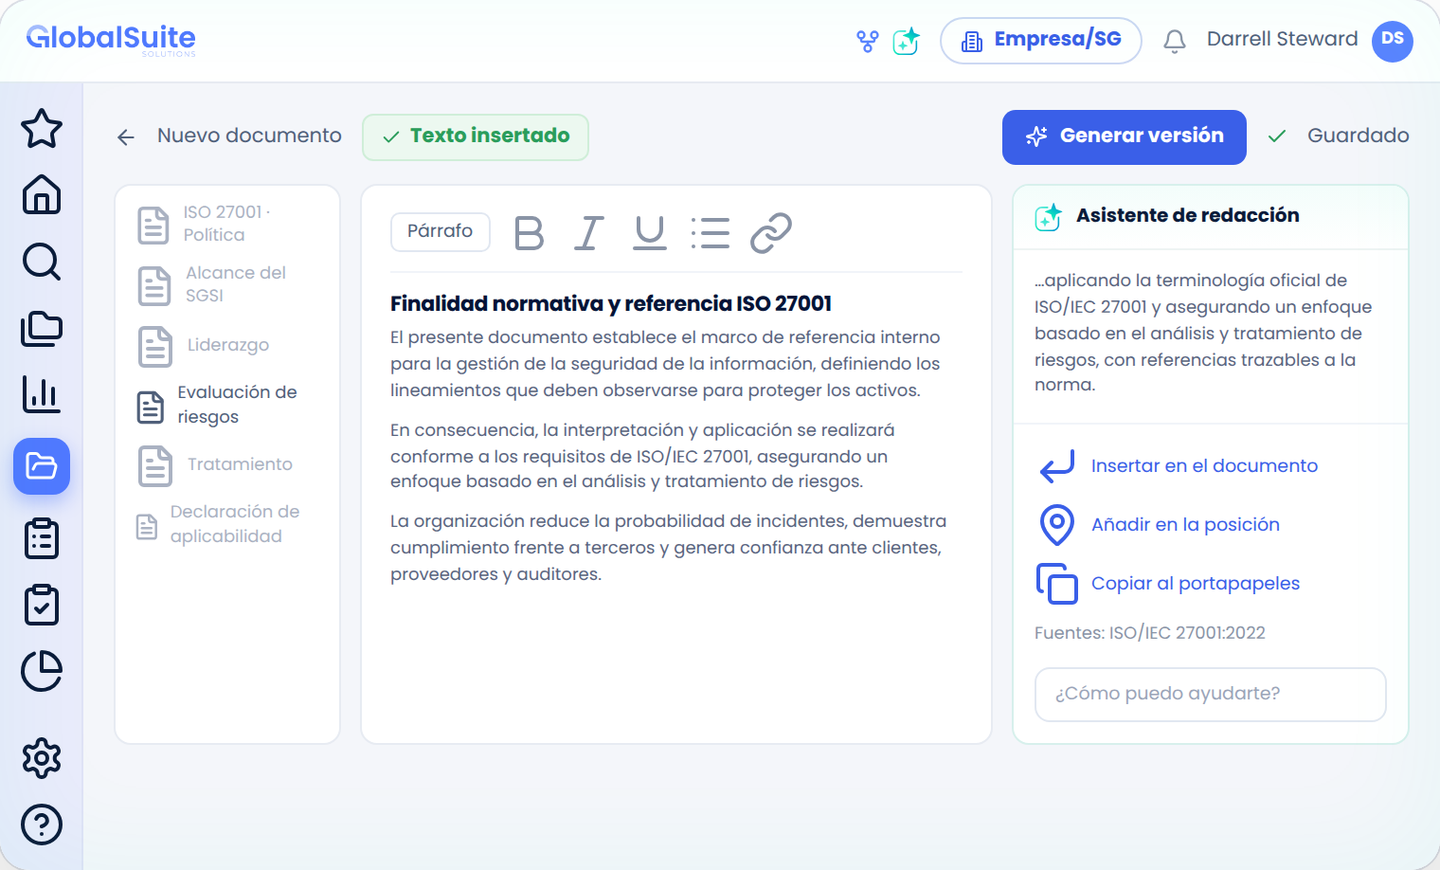Image resolution: width=1440 pixels, height=870 pixels.
Task: Toggle underline formatting
Action: coord(650,233)
